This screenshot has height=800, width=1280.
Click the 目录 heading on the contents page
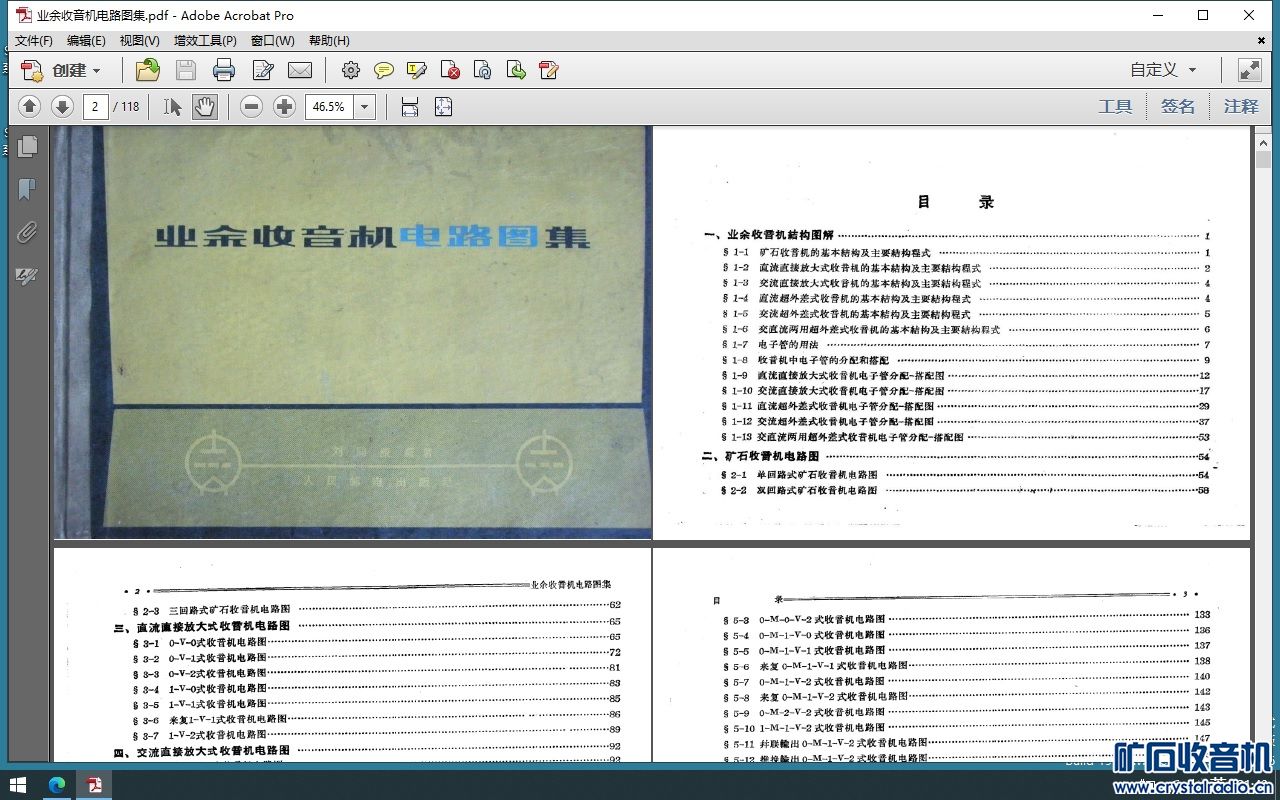pos(956,202)
